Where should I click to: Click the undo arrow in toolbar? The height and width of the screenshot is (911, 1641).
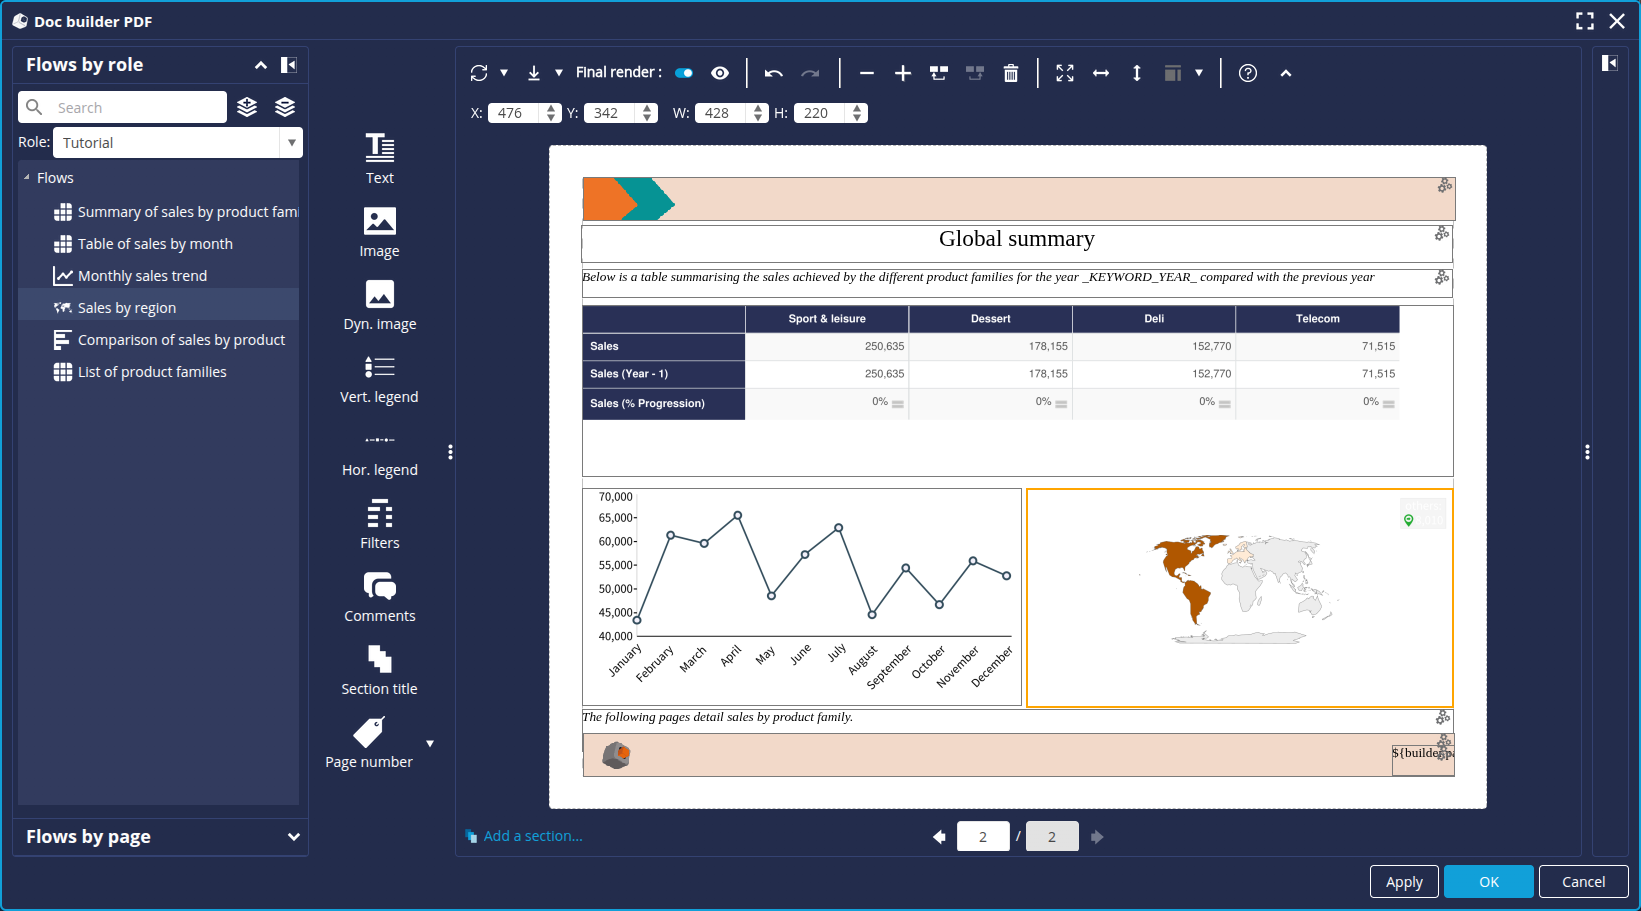click(773, 73)
